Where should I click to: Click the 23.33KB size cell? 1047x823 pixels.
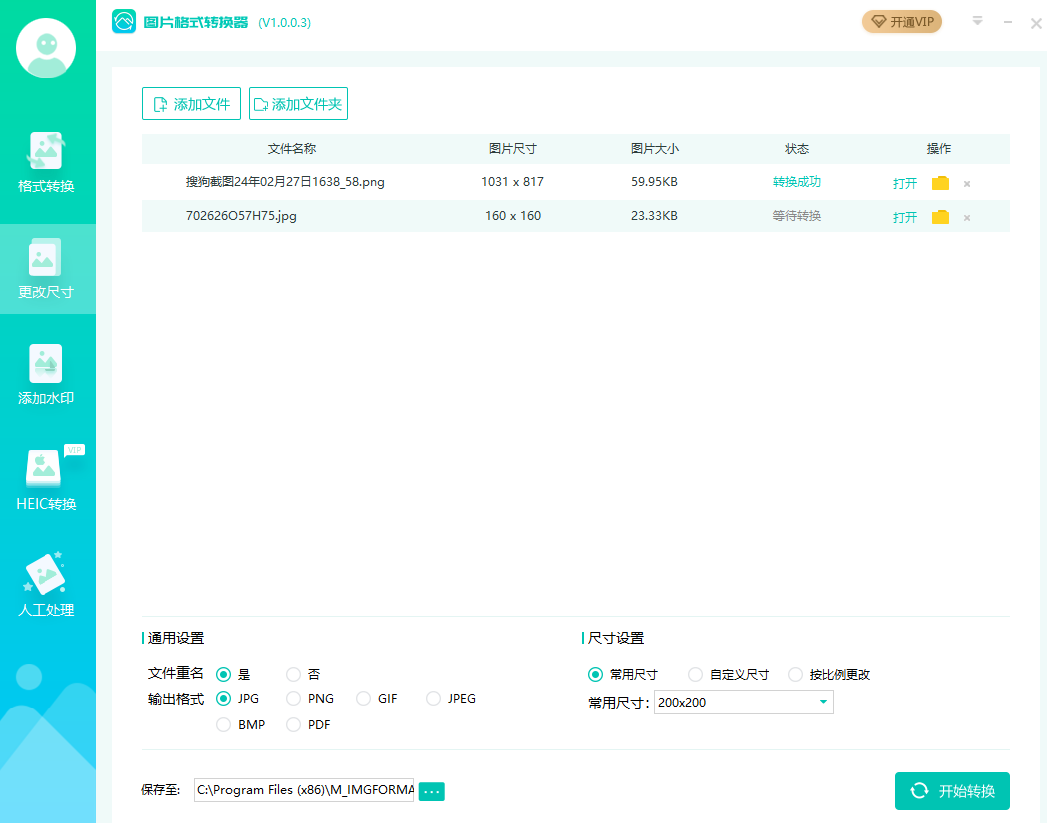(x=654, y=216)
